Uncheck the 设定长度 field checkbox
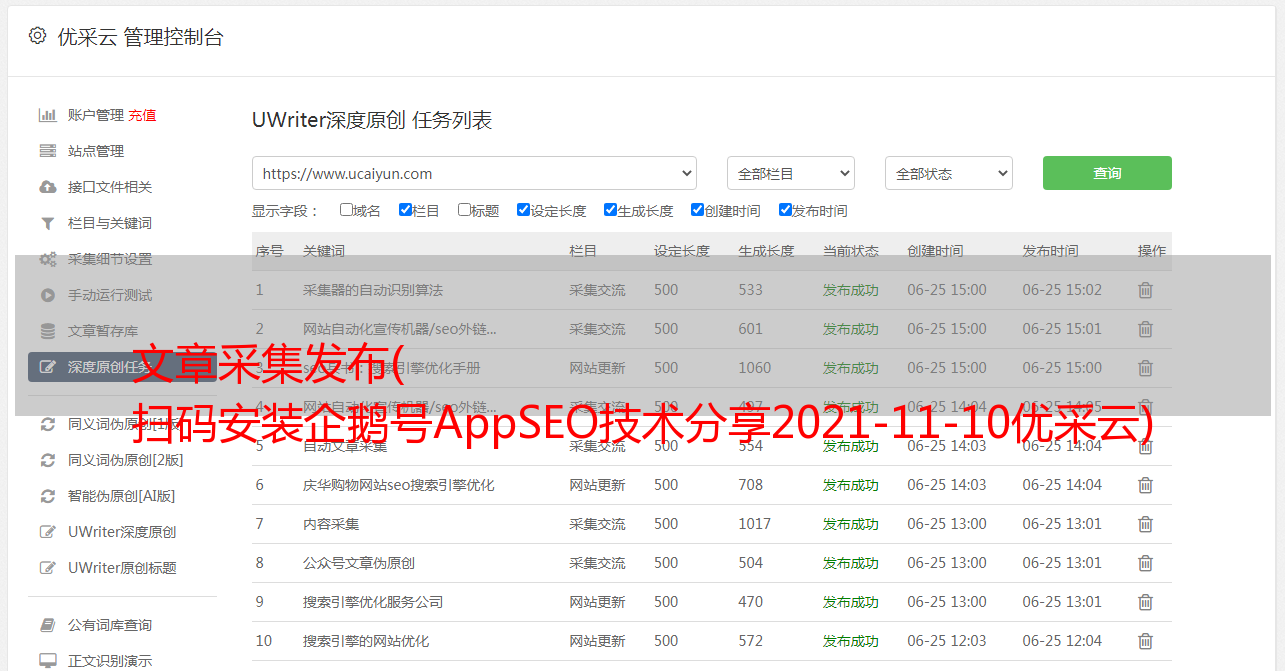The image size is (1285, 671). pyautogui.click(x=523, y=210)
